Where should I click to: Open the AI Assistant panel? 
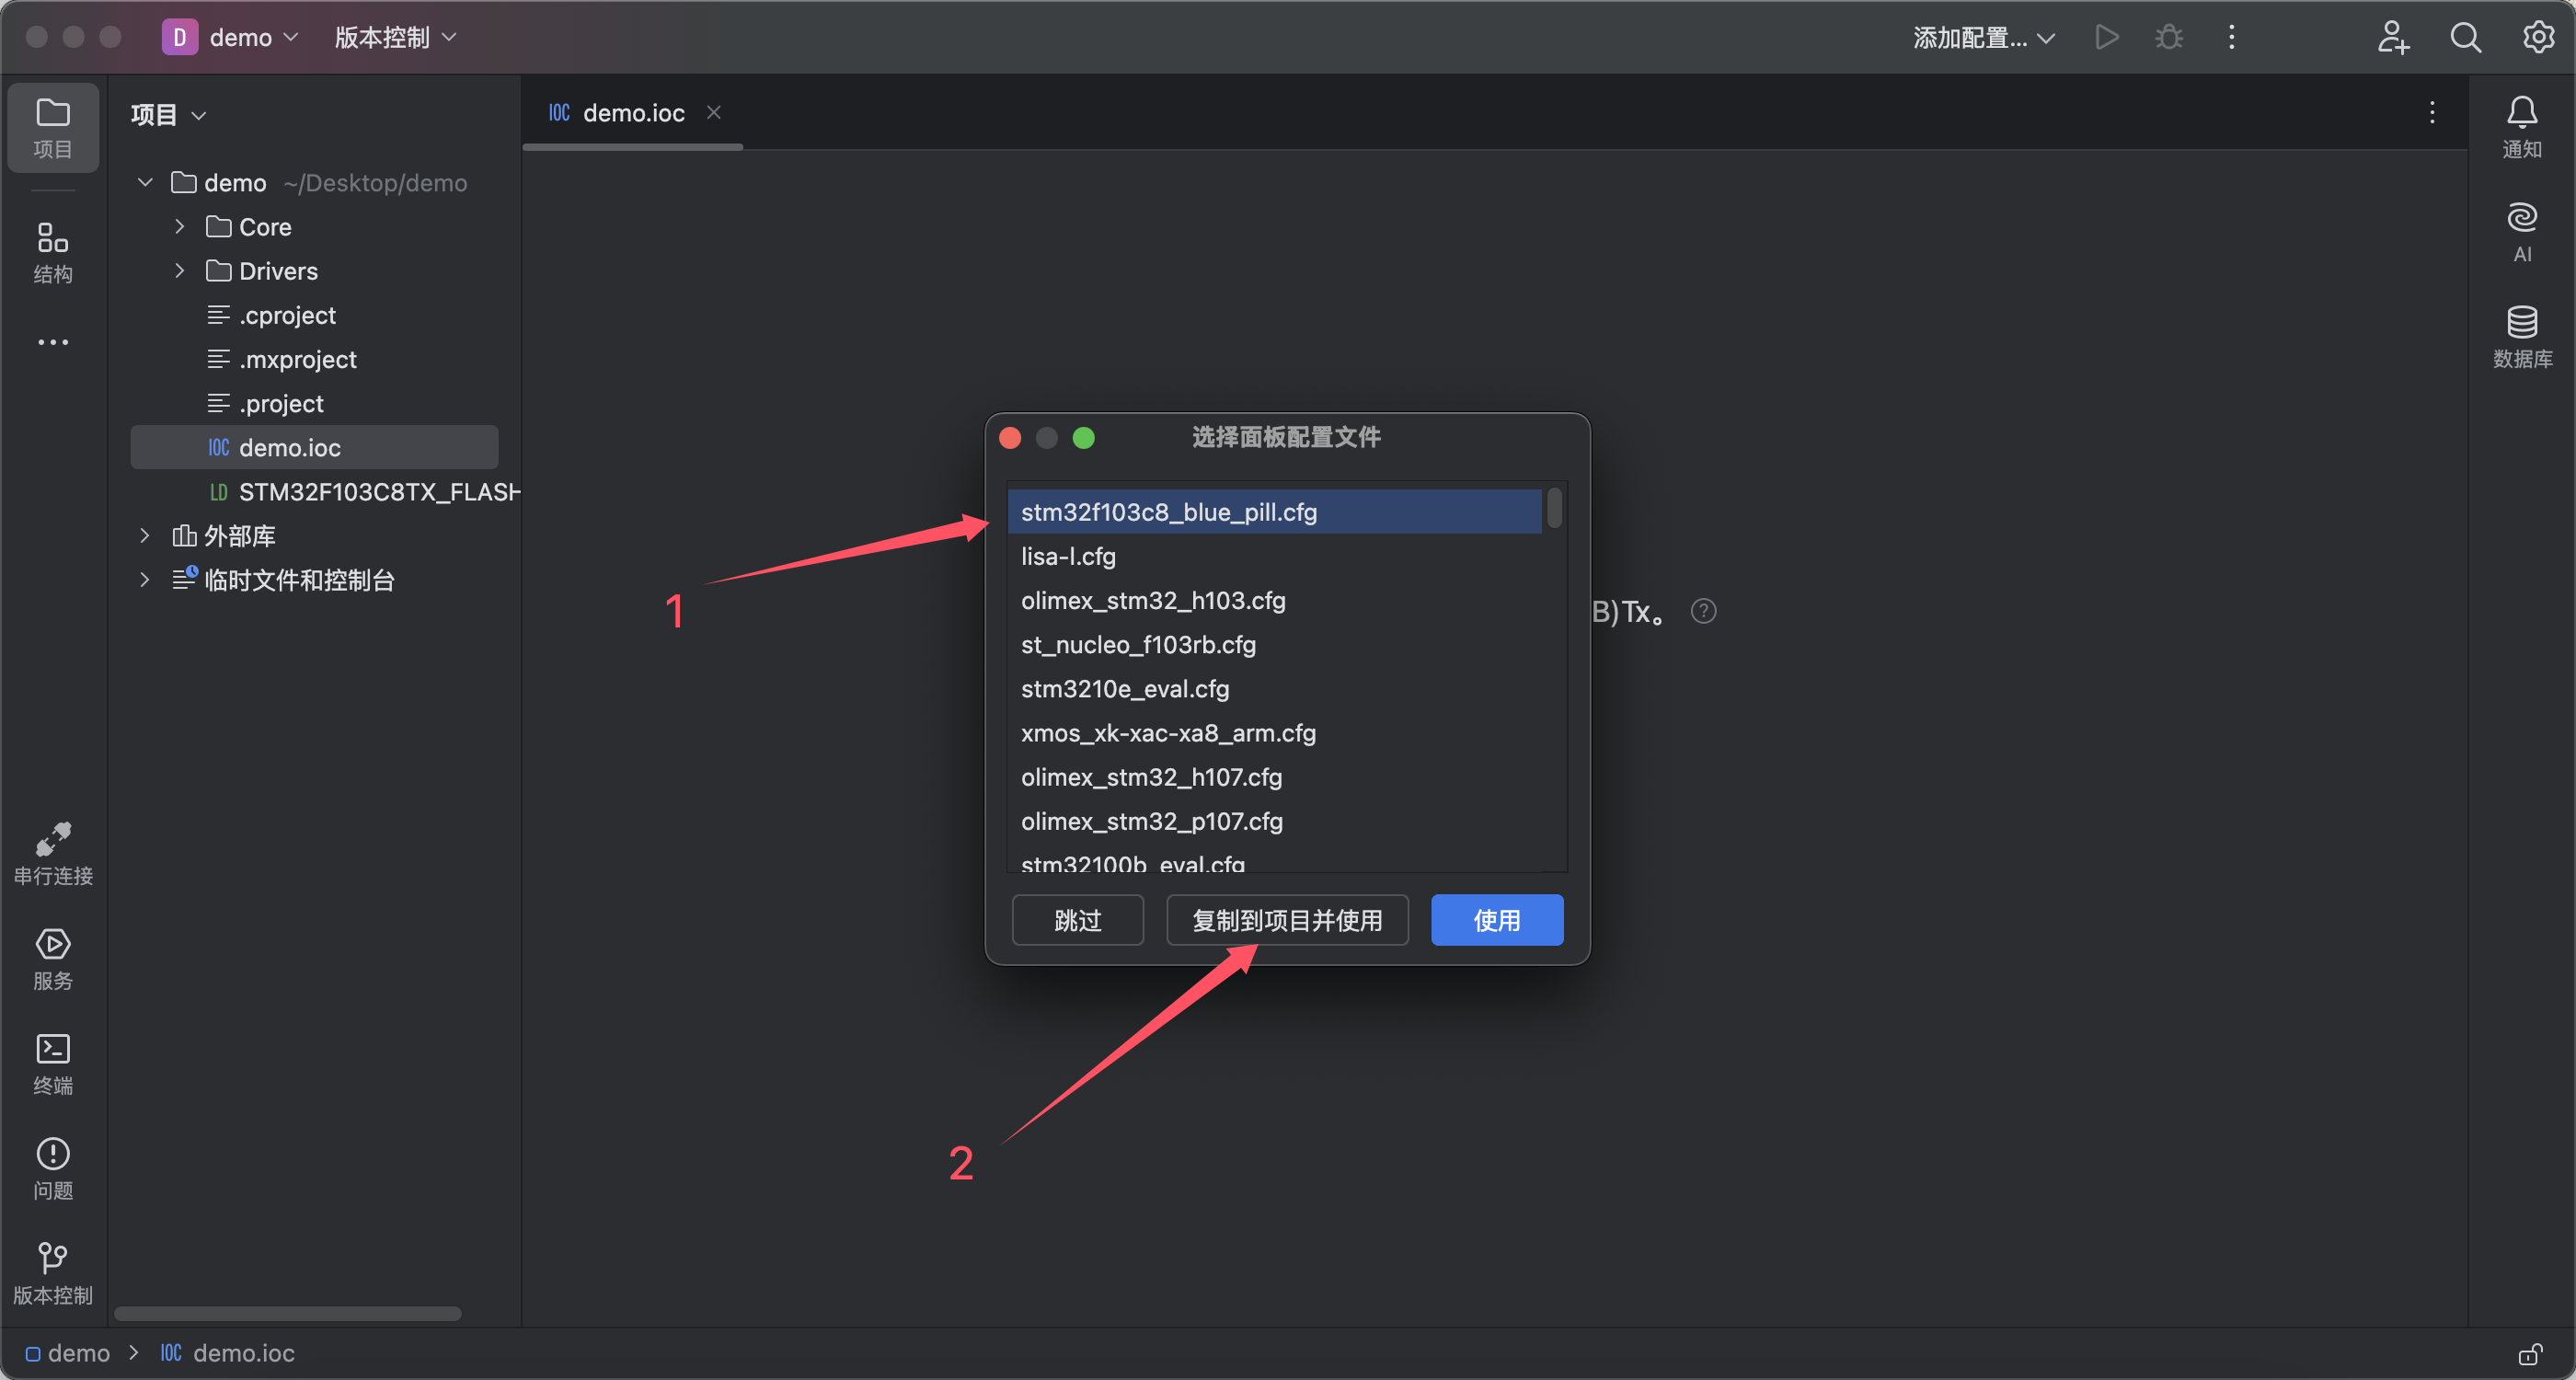(2521, 232)
